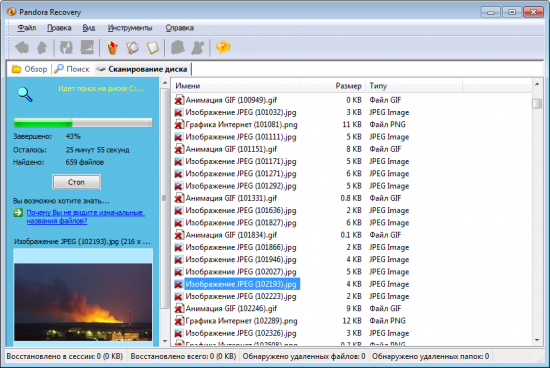Open Help via the orange question icon
Viewport: 550px width, 368px height.
pyautogui.click(x=223, y=47)
